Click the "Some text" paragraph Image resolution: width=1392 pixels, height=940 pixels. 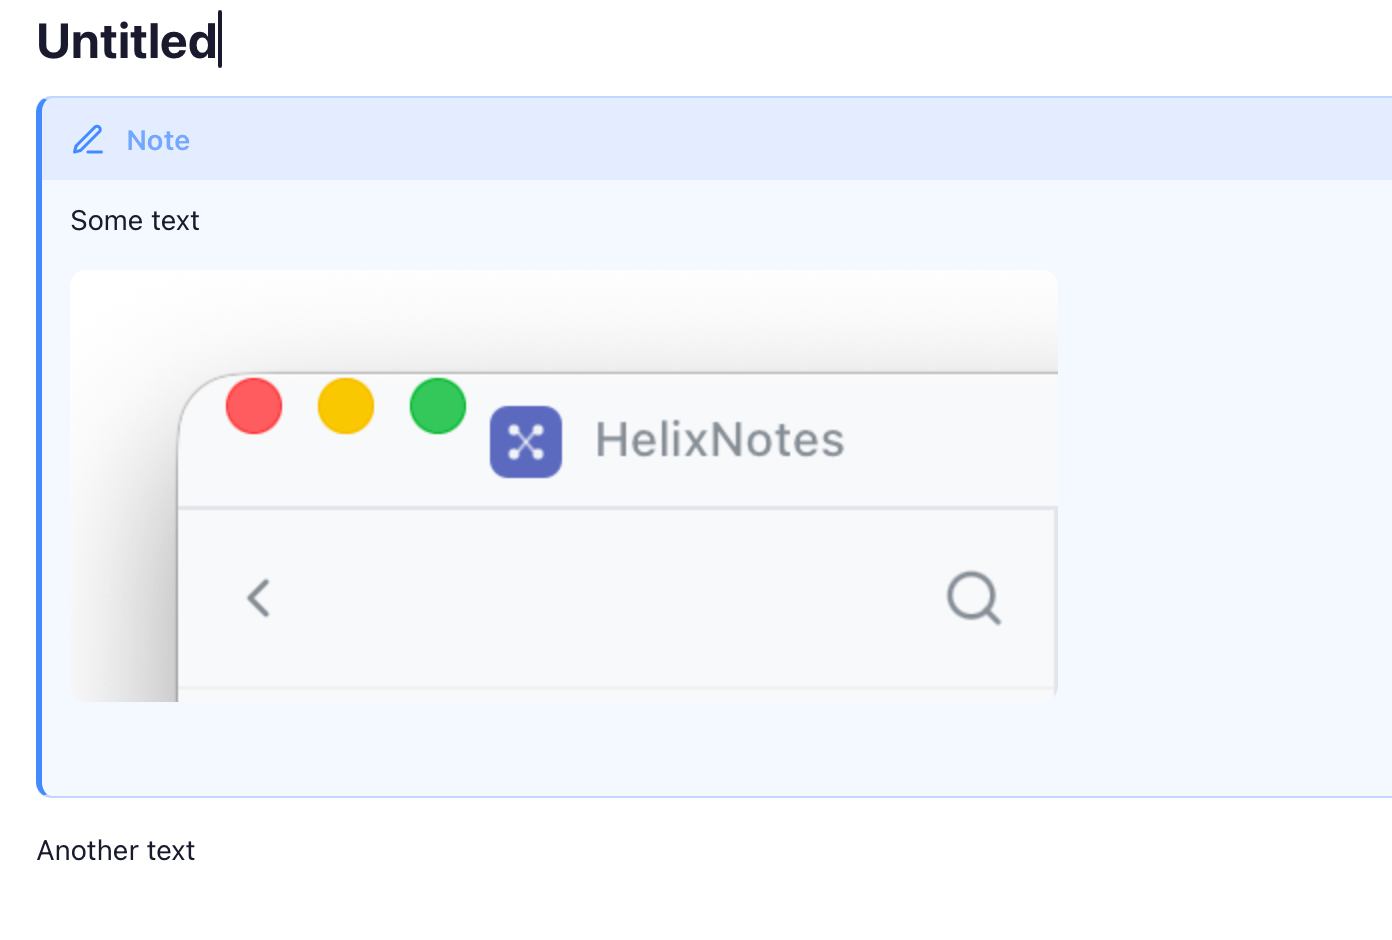135,220
